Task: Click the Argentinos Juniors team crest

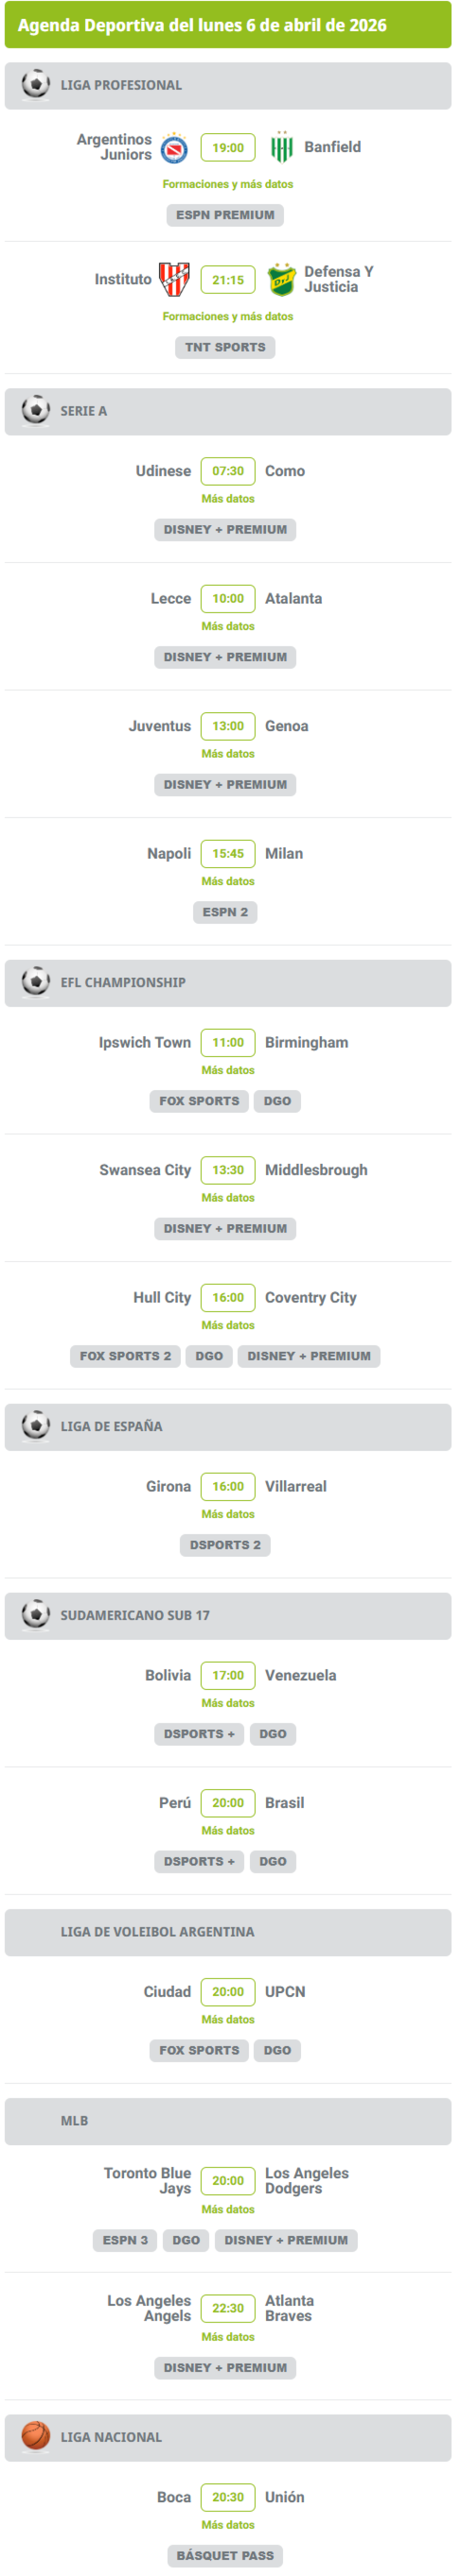Action: point(175,148)
